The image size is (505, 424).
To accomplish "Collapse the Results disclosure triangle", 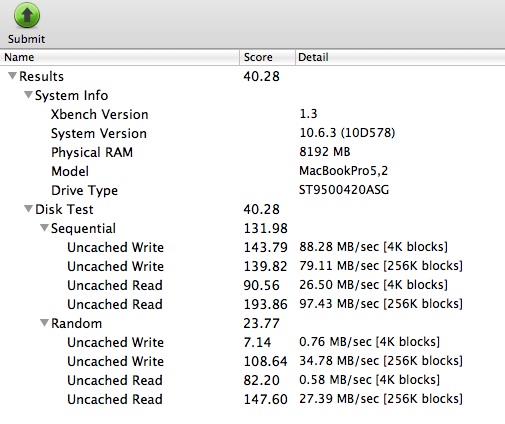I will point(12,76).
